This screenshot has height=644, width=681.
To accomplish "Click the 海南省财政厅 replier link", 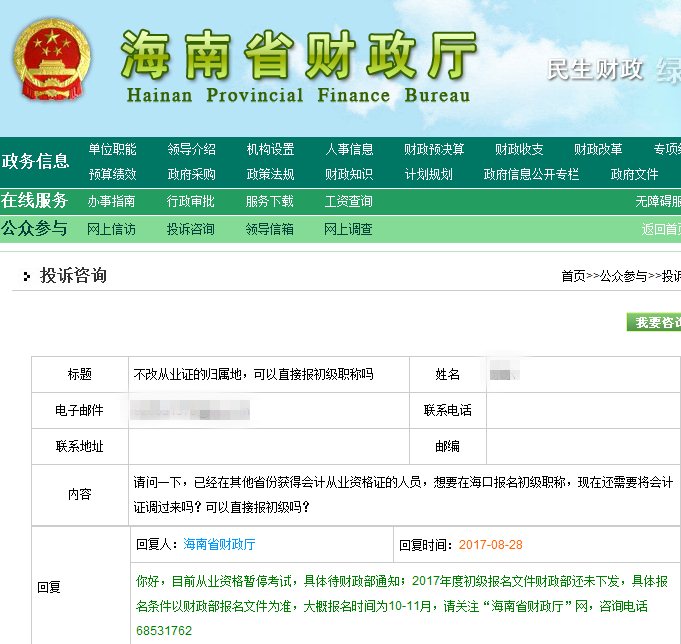I will [x=219, y=545].
